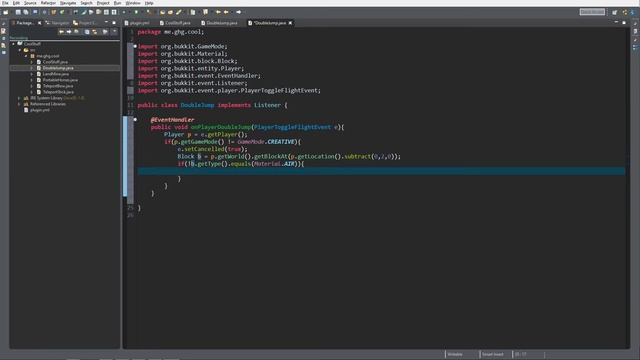Expand LandMine.java in the tree
Image resolution: width=640 pixels, height=360 pixels.
[x=31, y=74]
